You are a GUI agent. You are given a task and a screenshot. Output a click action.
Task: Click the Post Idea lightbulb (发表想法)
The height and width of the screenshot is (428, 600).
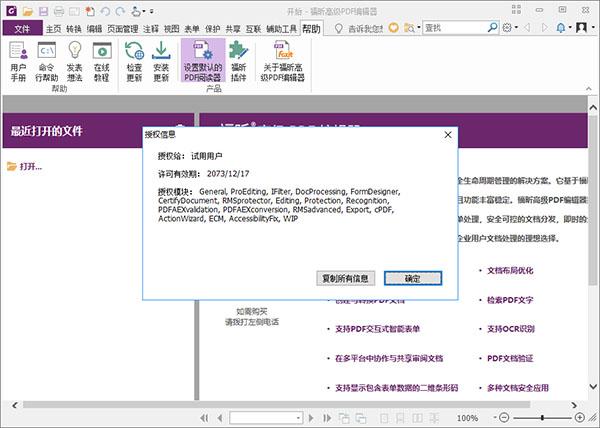(x=75, y=62)
